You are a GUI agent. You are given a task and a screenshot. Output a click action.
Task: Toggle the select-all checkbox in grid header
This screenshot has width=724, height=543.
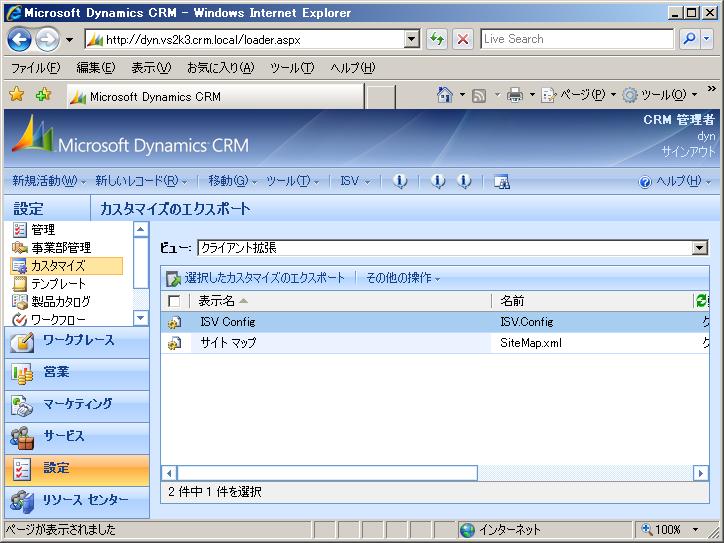coord(174,302)
